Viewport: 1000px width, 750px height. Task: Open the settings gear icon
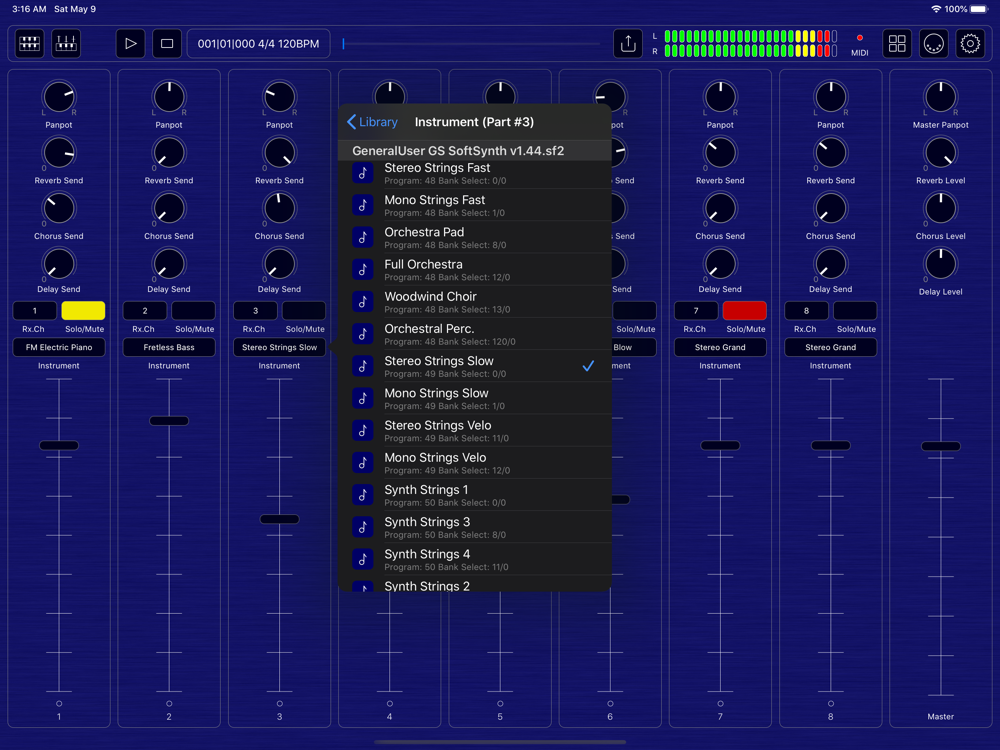point(970,43)
